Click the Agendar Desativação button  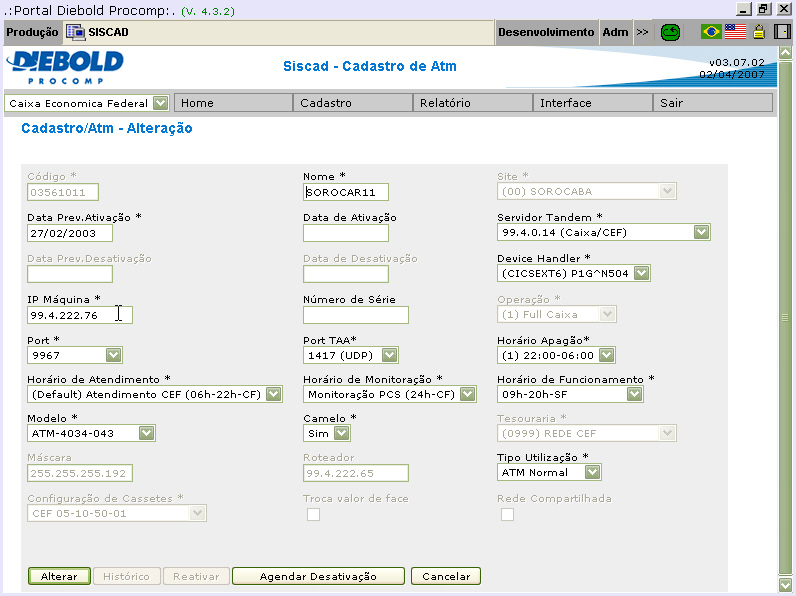[318, 576]
